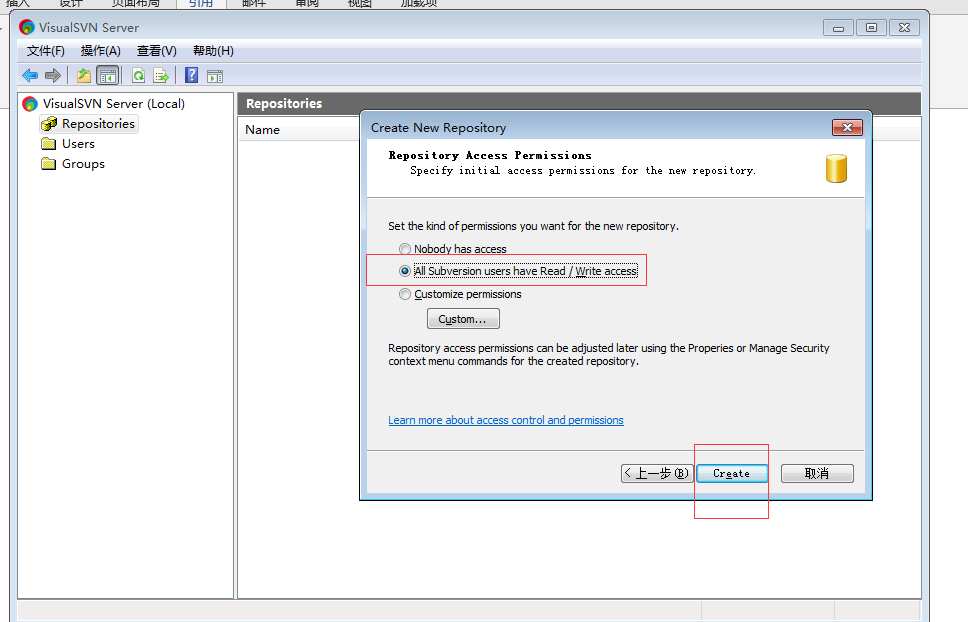Minimize the VisualSVN Server window
Image resolution: width=968 pixels, height=622 pixels.
[838, 28]
